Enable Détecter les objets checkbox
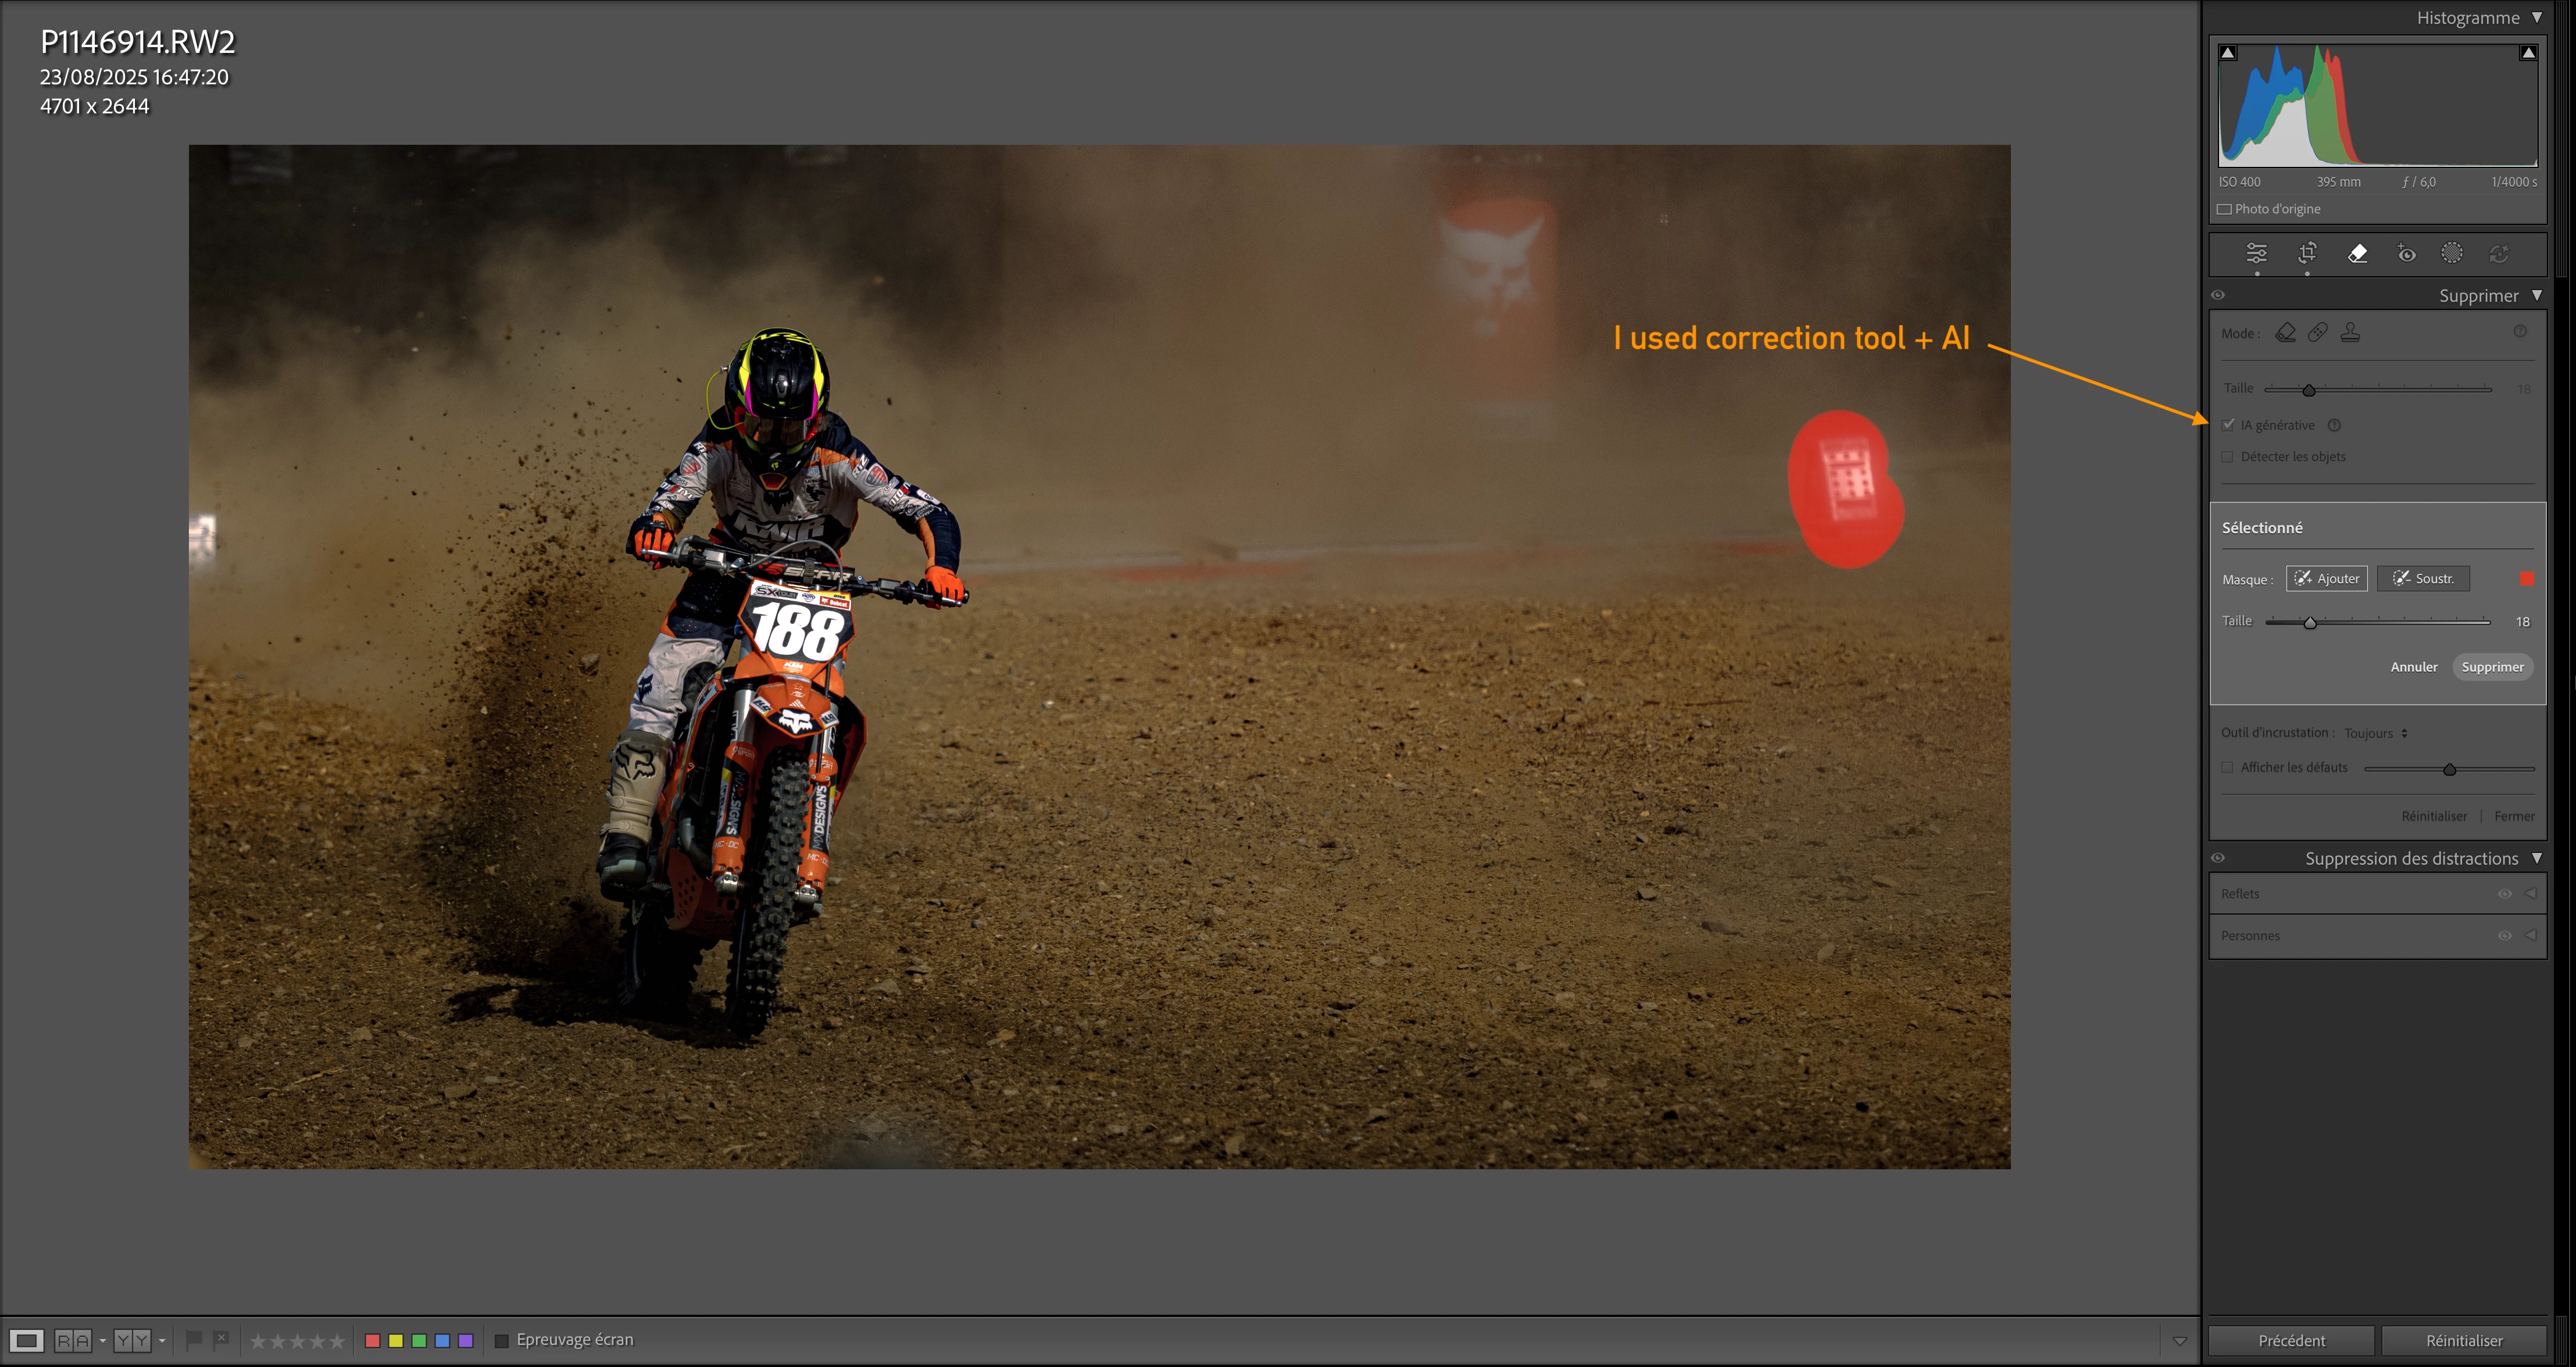 click(x=2228, y=457)
